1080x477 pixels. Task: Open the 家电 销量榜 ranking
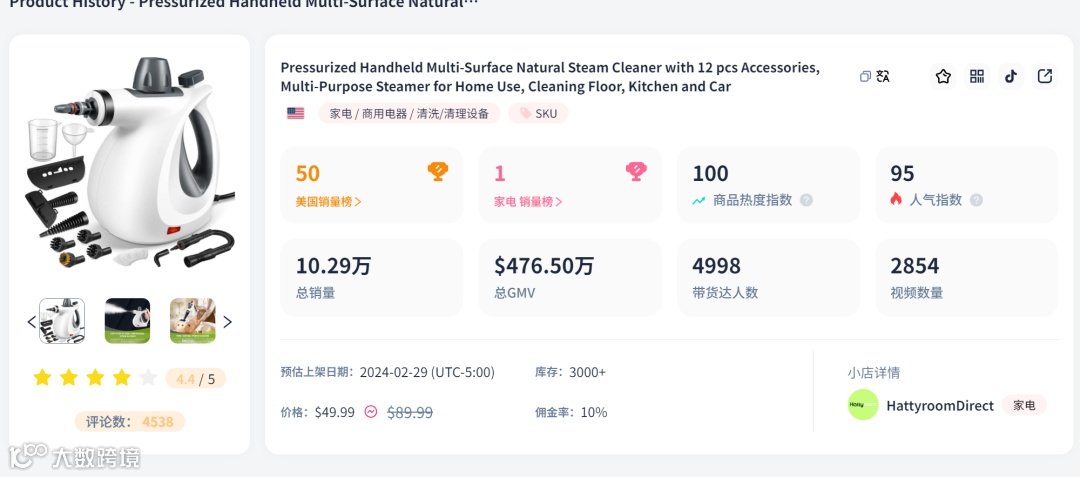tap(528, 201)
